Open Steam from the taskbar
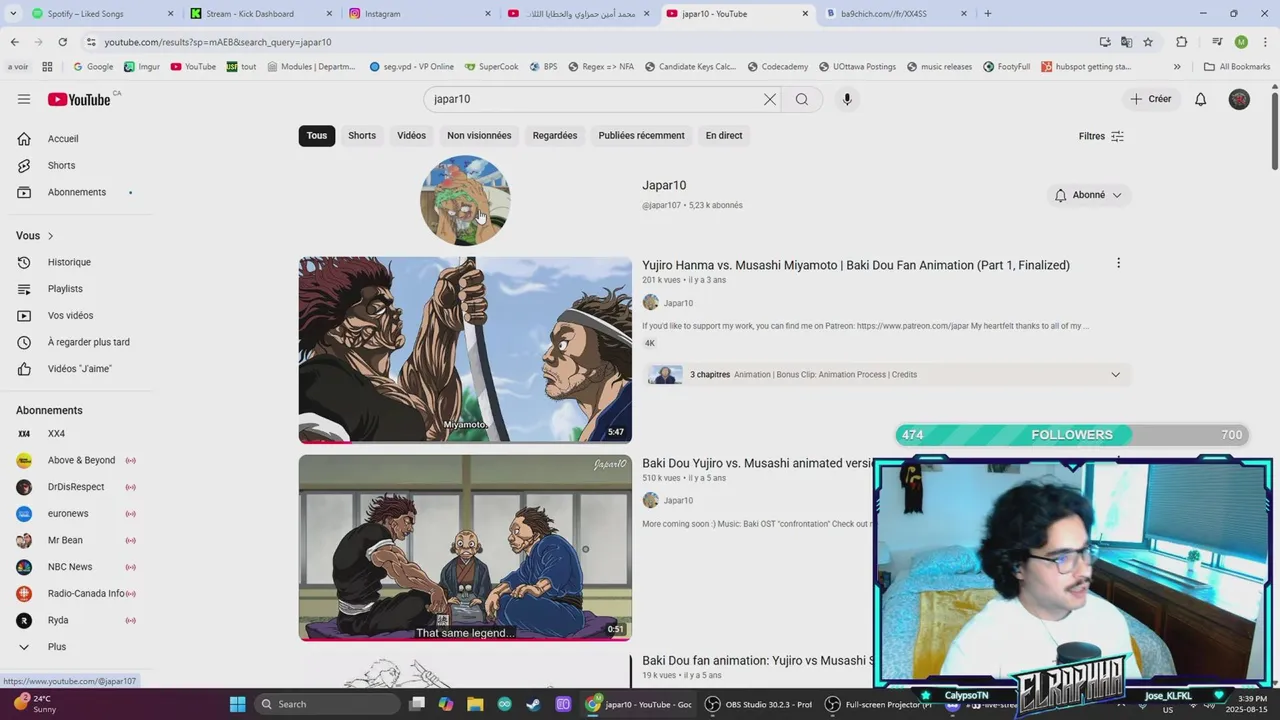 [x=534, y=704]
